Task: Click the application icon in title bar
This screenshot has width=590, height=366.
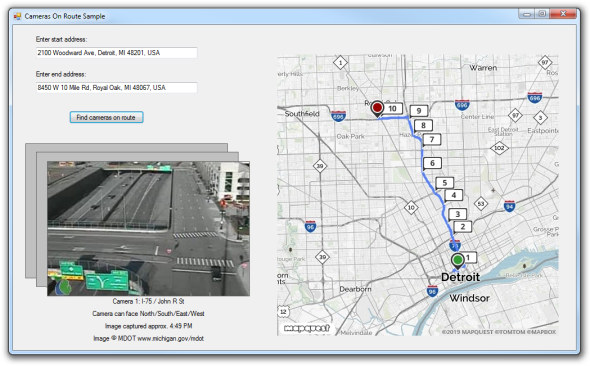Action: pos(17,16)
